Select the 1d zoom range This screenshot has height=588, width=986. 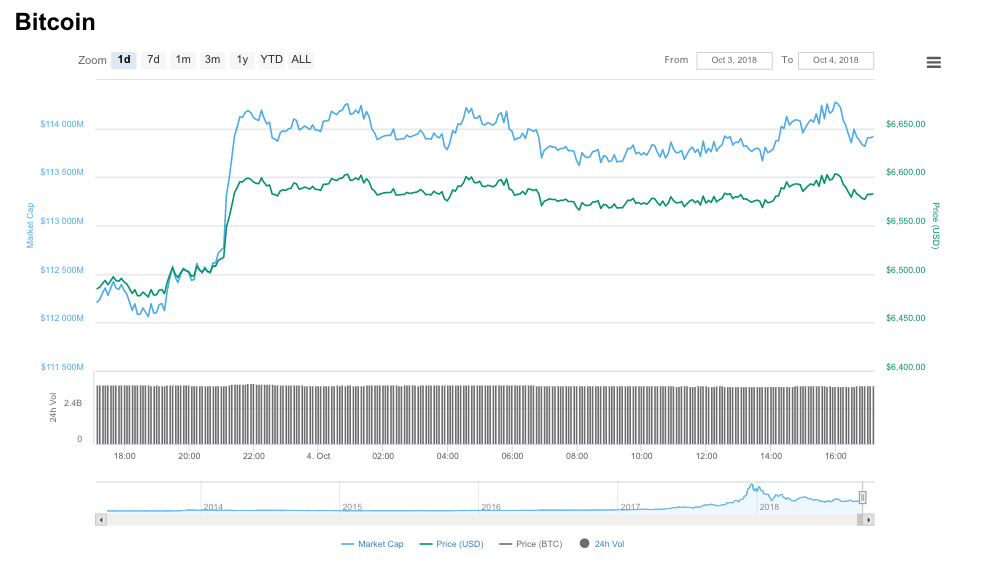[124, 60]
